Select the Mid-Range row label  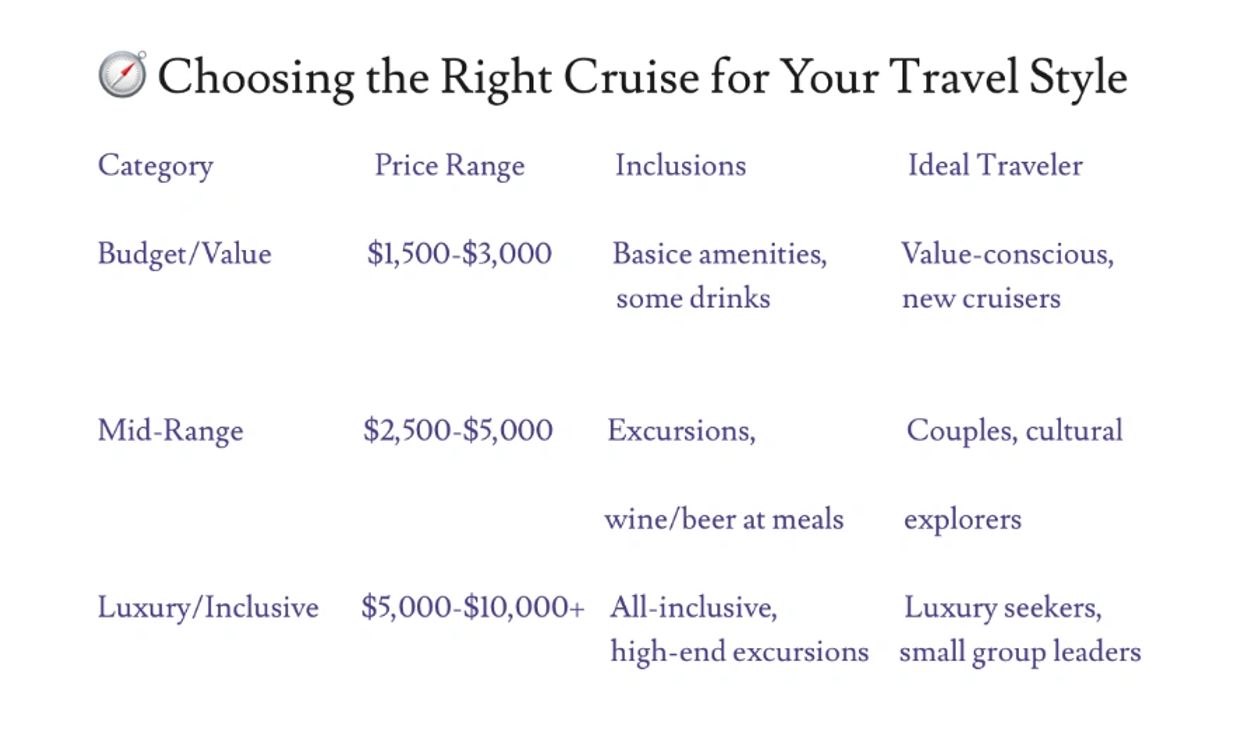coord(170,431)
